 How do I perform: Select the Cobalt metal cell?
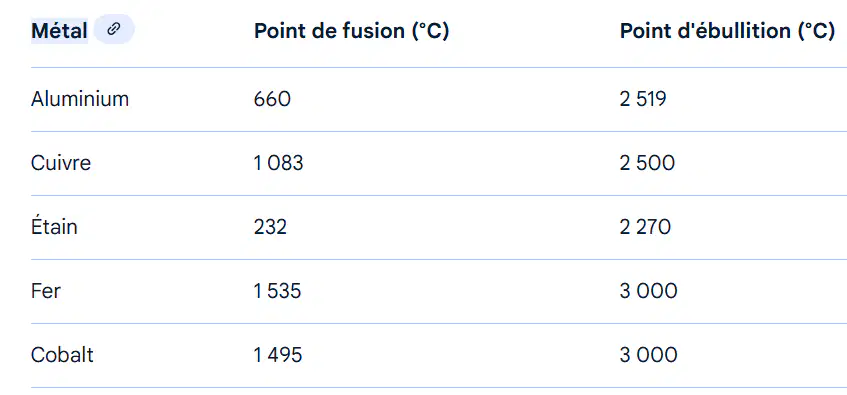coord(62,355)
